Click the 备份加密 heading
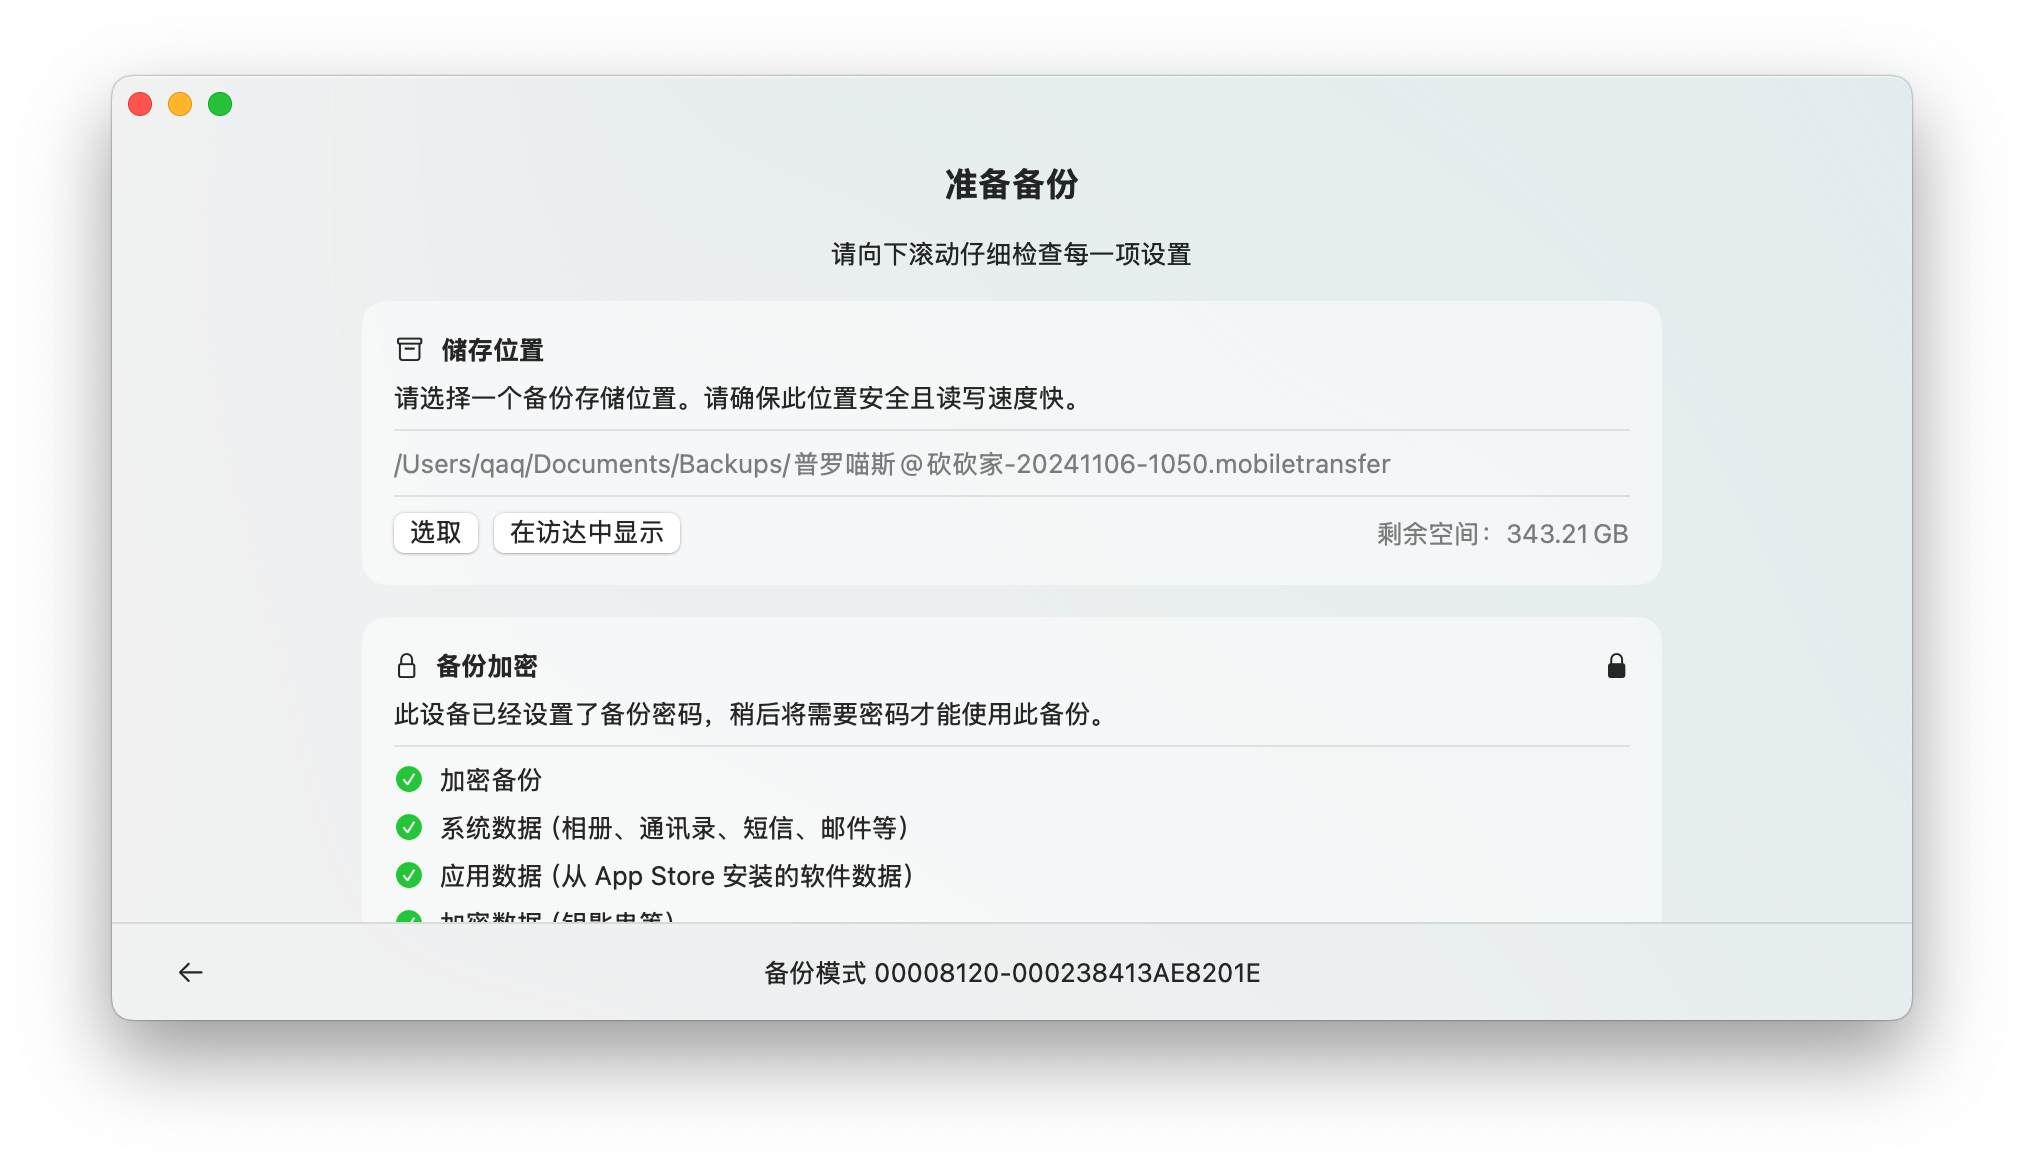Image resolution: width=2024 pixels, height=1168 pixels. click(487, 666)
